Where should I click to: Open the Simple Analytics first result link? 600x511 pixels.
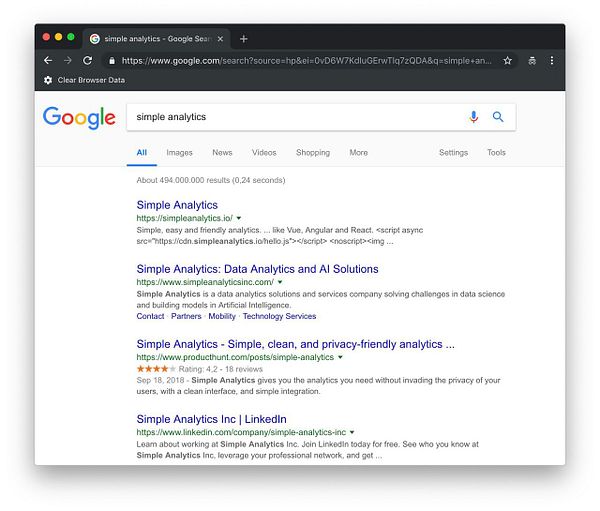(177, 205)
